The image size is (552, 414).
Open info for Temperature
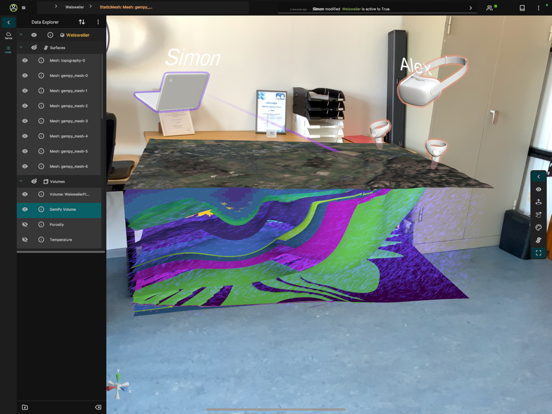click(x=41, y=240)
